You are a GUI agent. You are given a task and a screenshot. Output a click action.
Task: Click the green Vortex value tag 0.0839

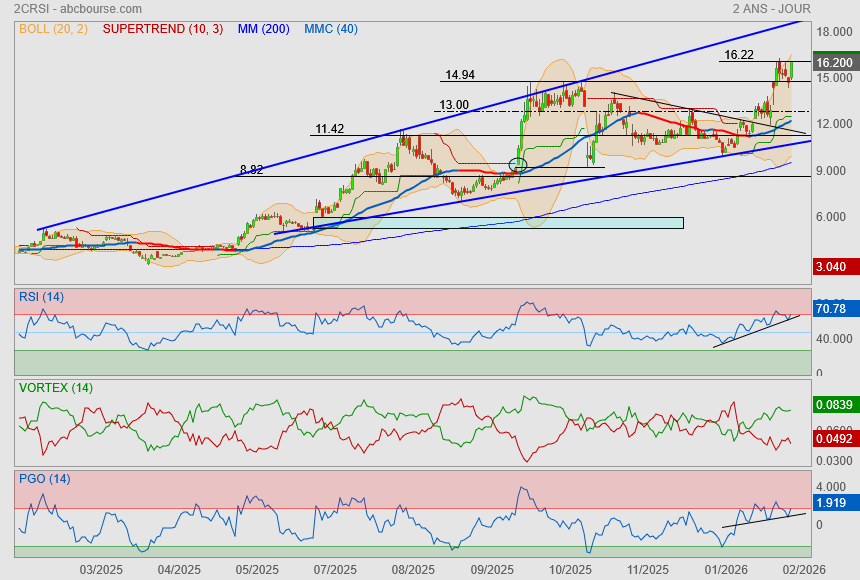833,405
